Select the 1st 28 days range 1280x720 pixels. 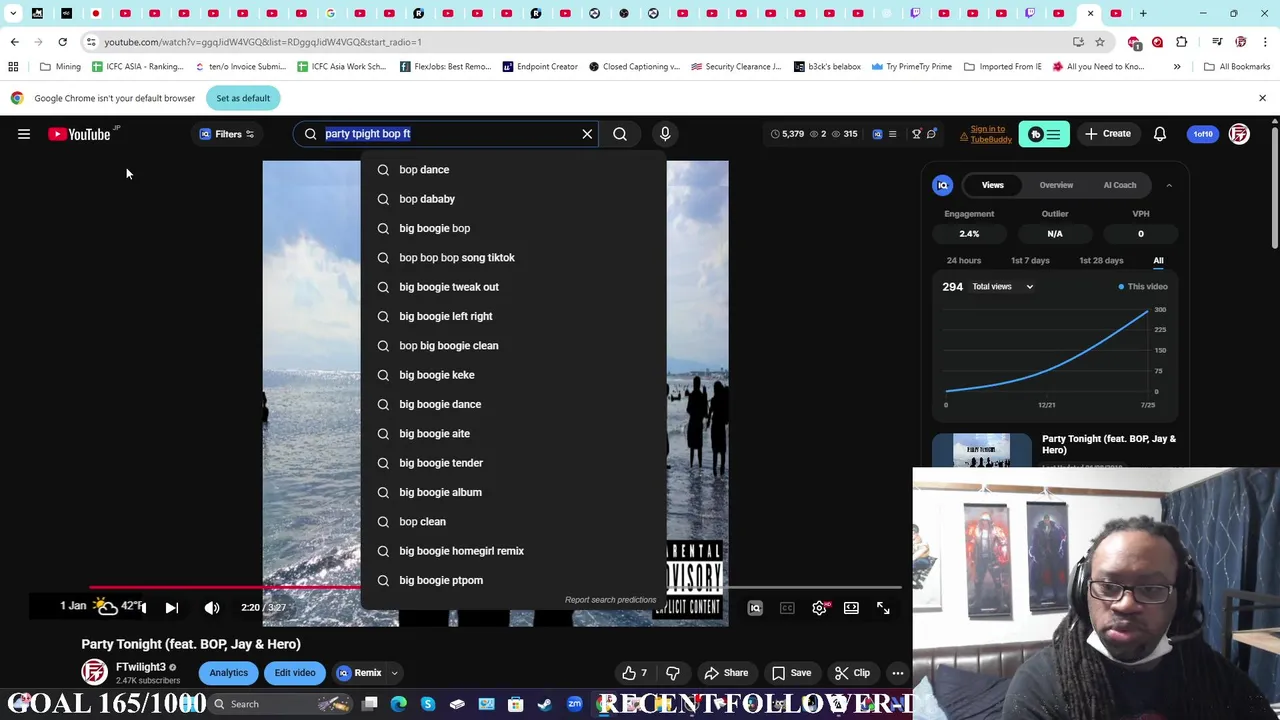coord(1101,261)
